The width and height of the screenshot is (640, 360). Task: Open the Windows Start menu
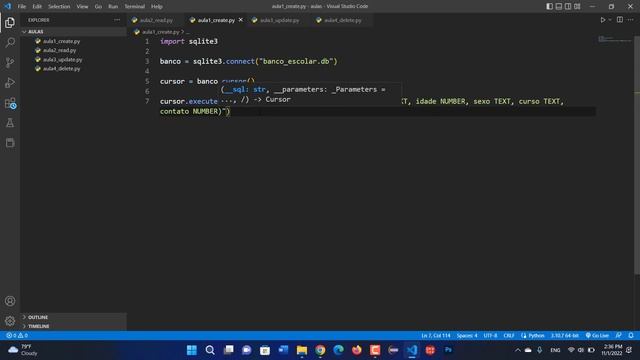(x=191, y=350)
